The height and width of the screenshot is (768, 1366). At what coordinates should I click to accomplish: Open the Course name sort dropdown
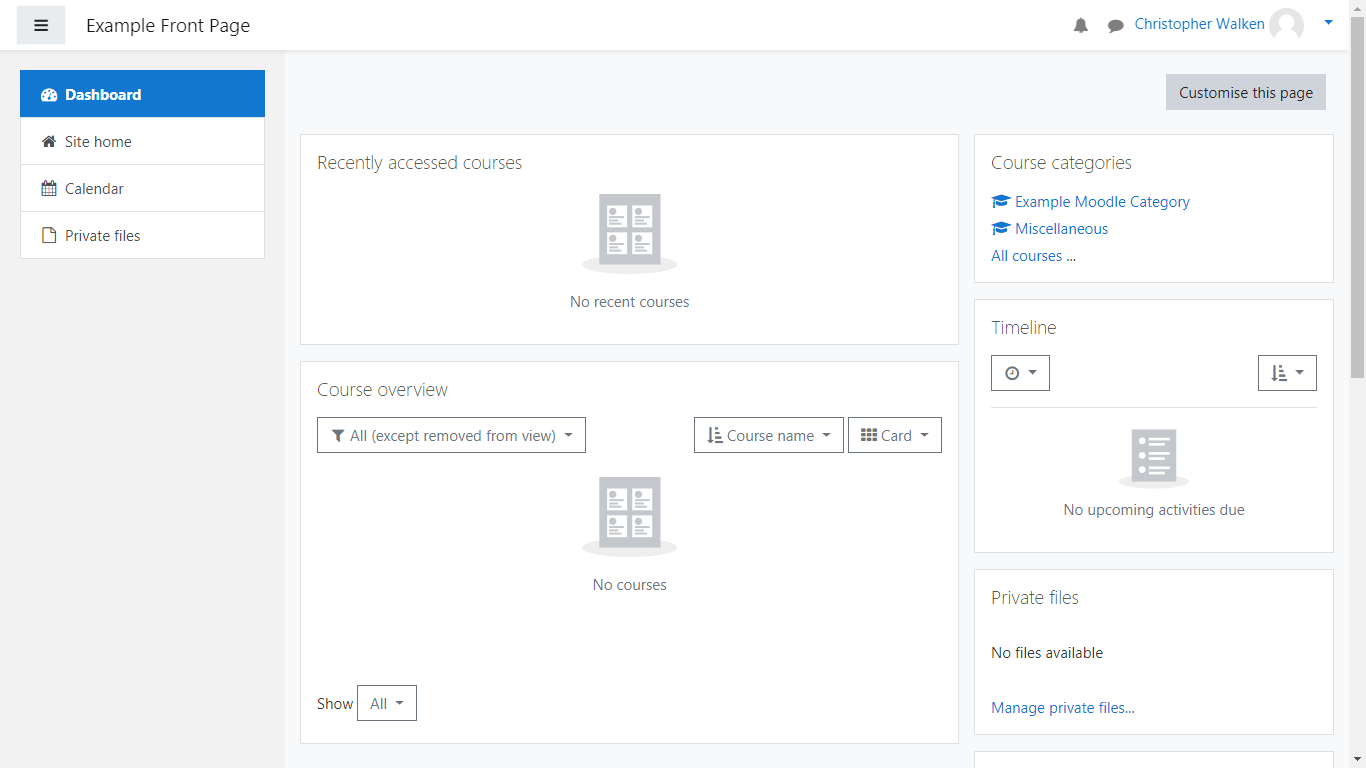(768, 435)
